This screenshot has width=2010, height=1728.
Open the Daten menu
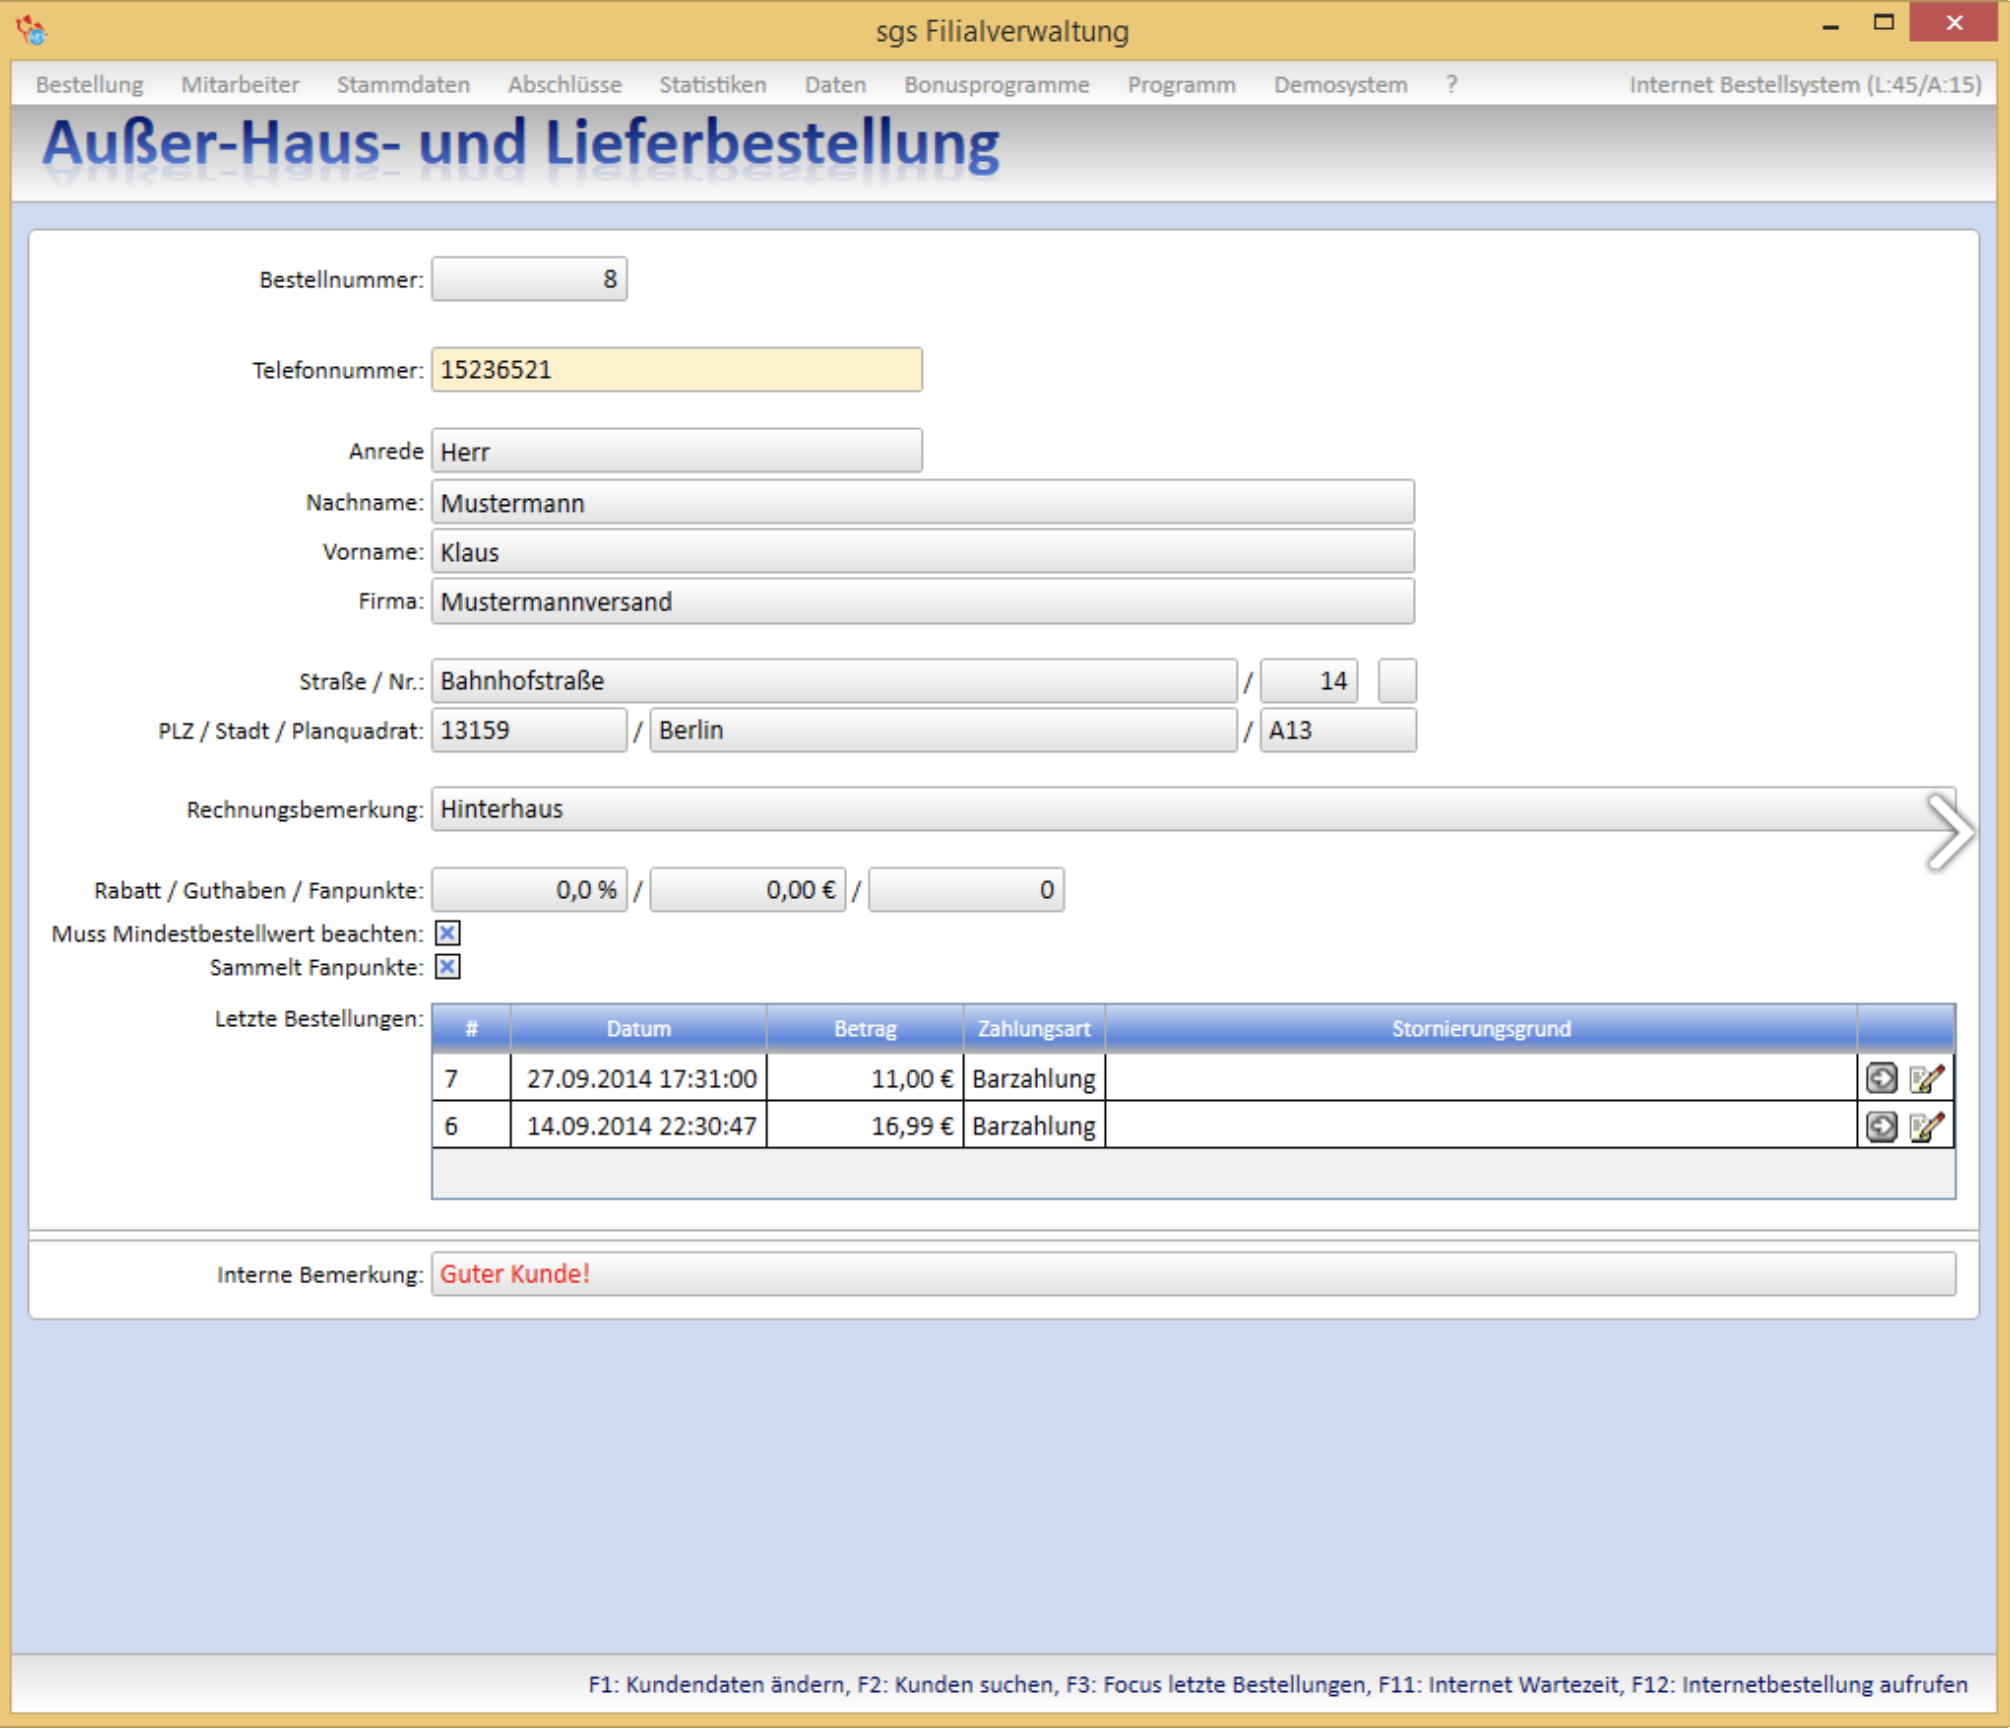coord(835,85)
